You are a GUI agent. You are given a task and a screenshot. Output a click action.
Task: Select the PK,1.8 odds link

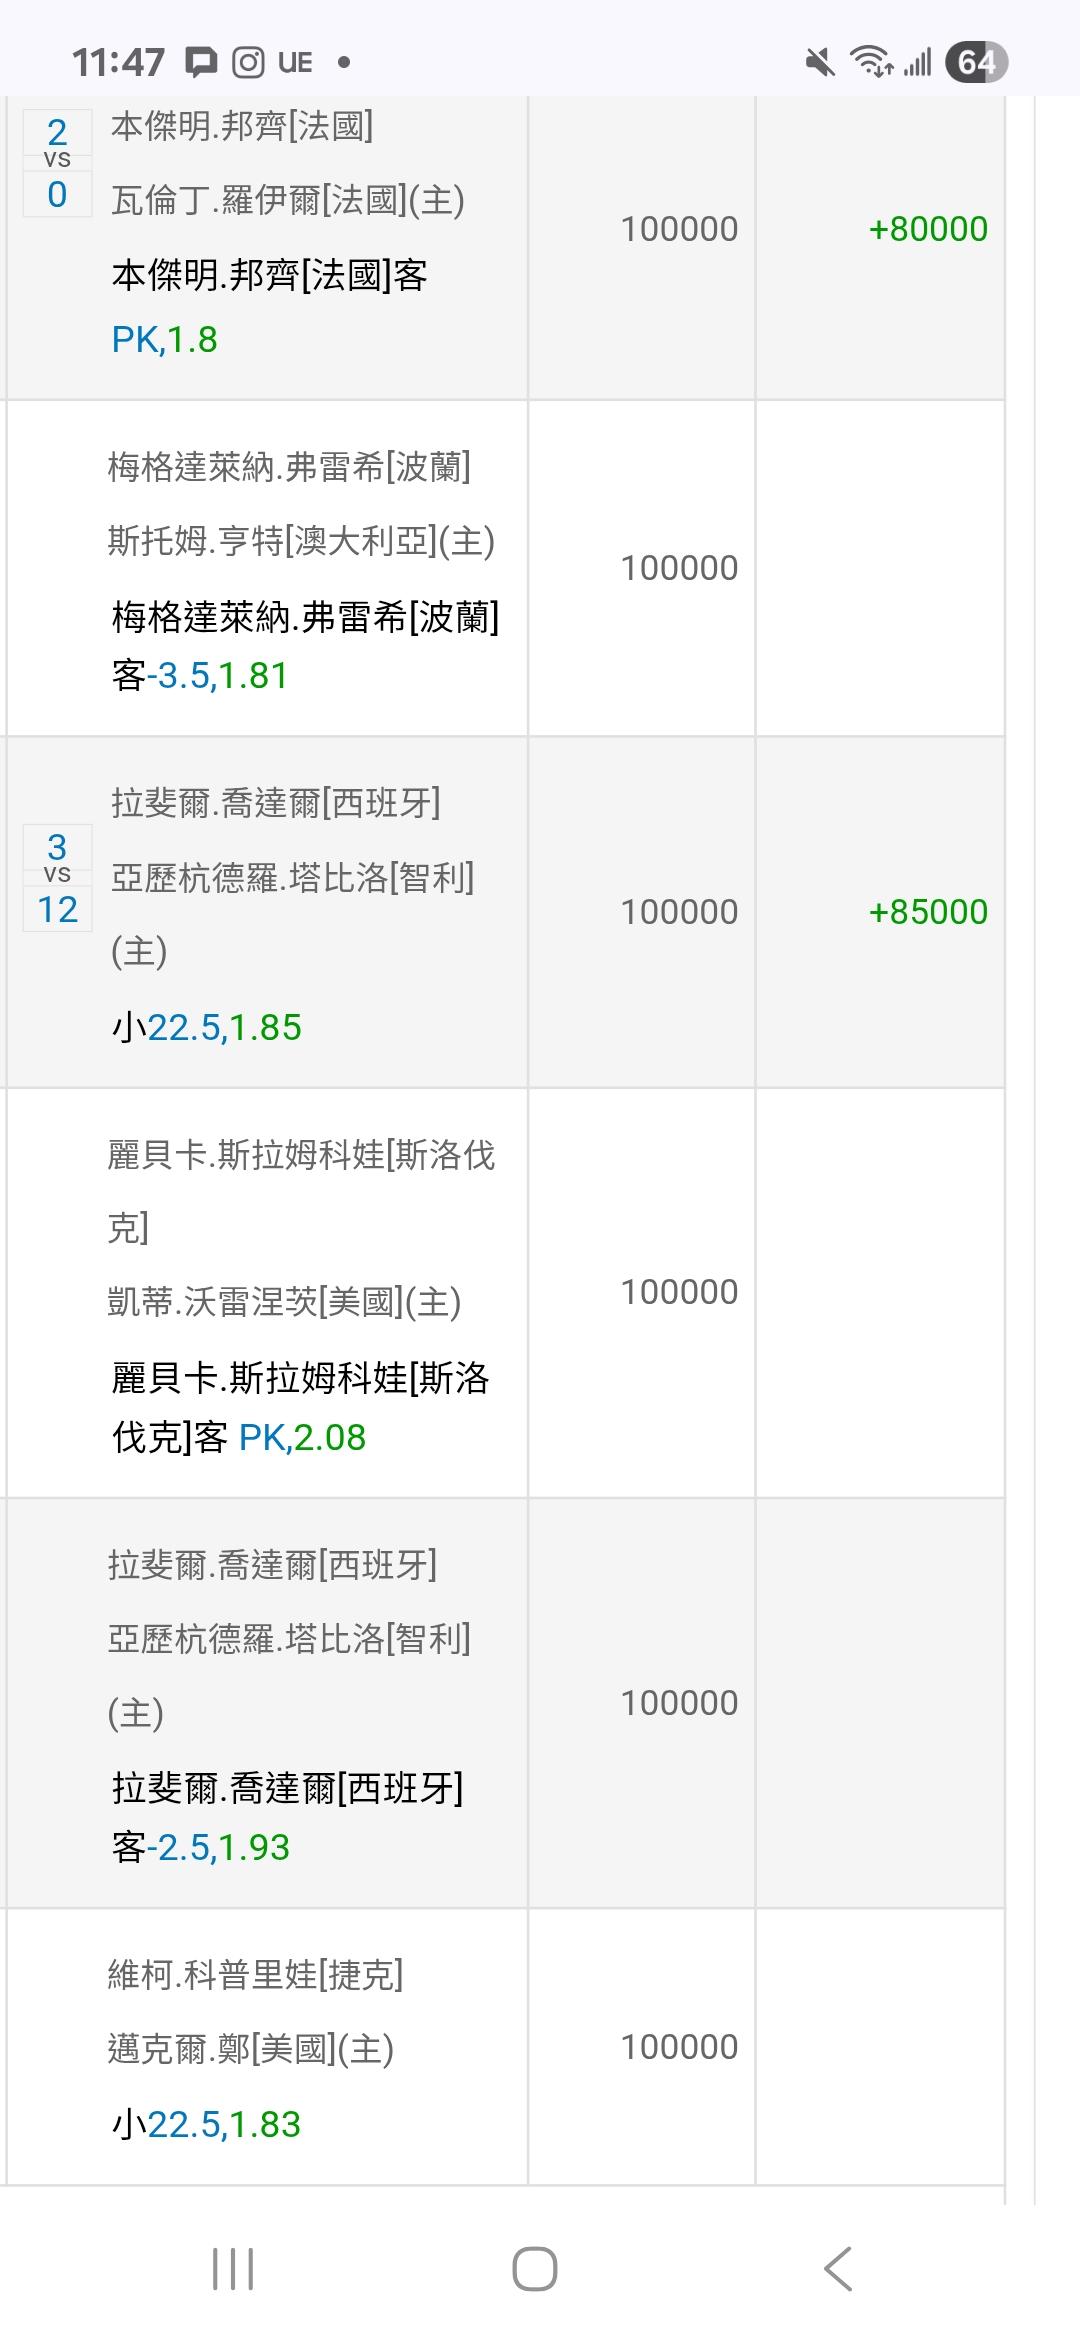click(165, 340)
